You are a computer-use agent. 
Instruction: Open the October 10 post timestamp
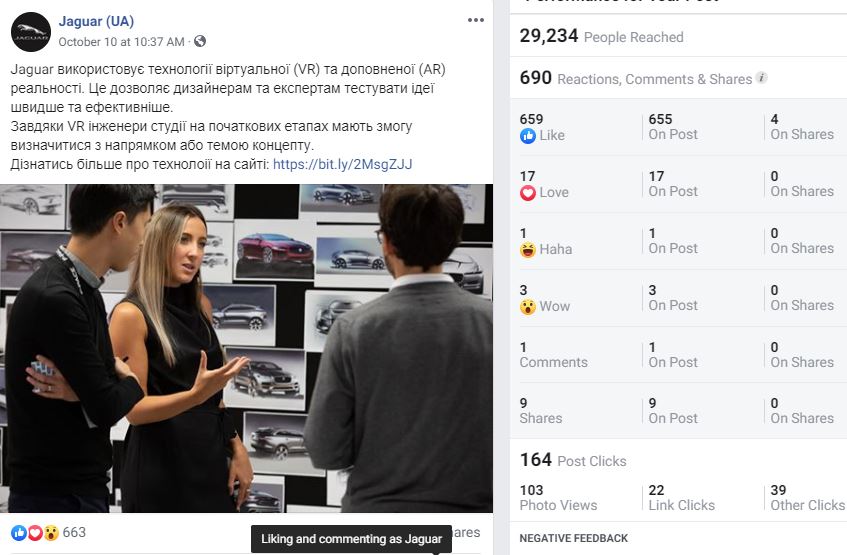122,42
